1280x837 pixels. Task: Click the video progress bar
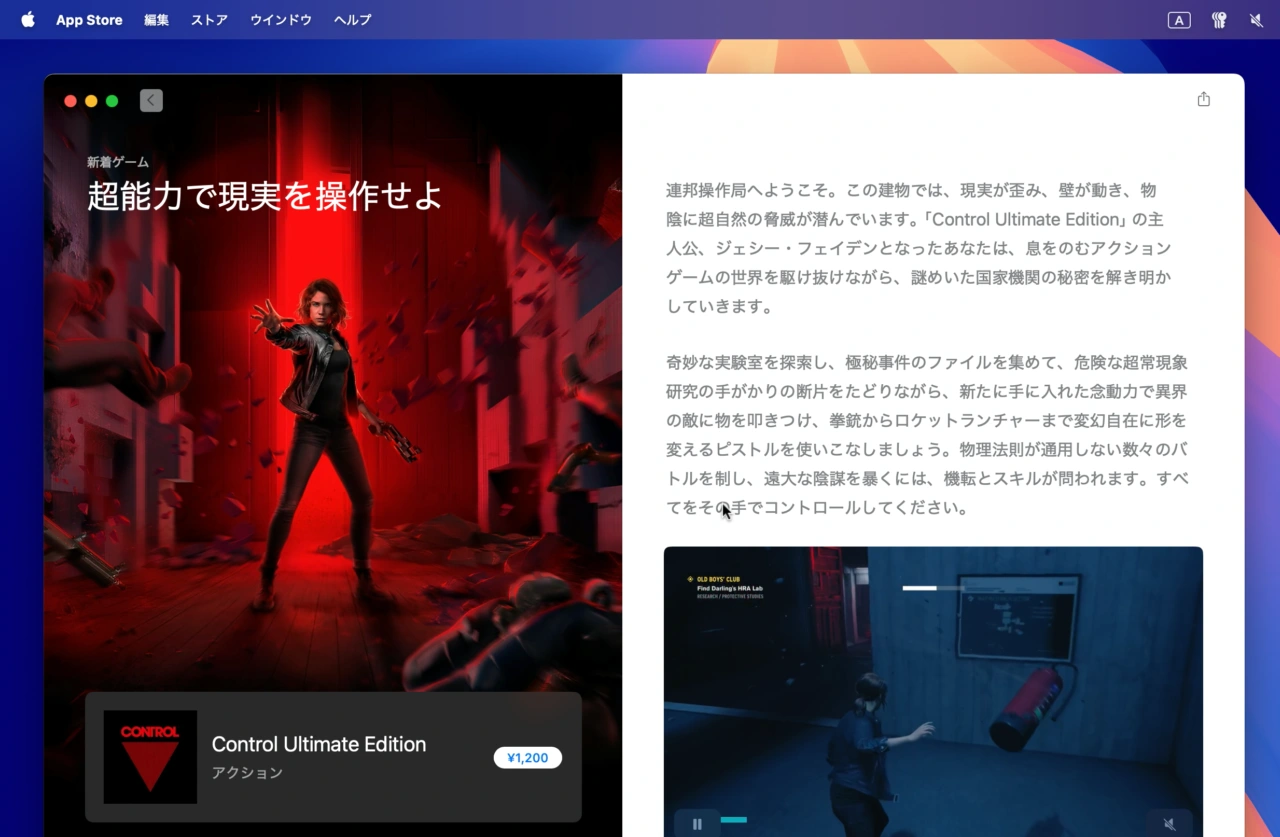click(734, 820)
